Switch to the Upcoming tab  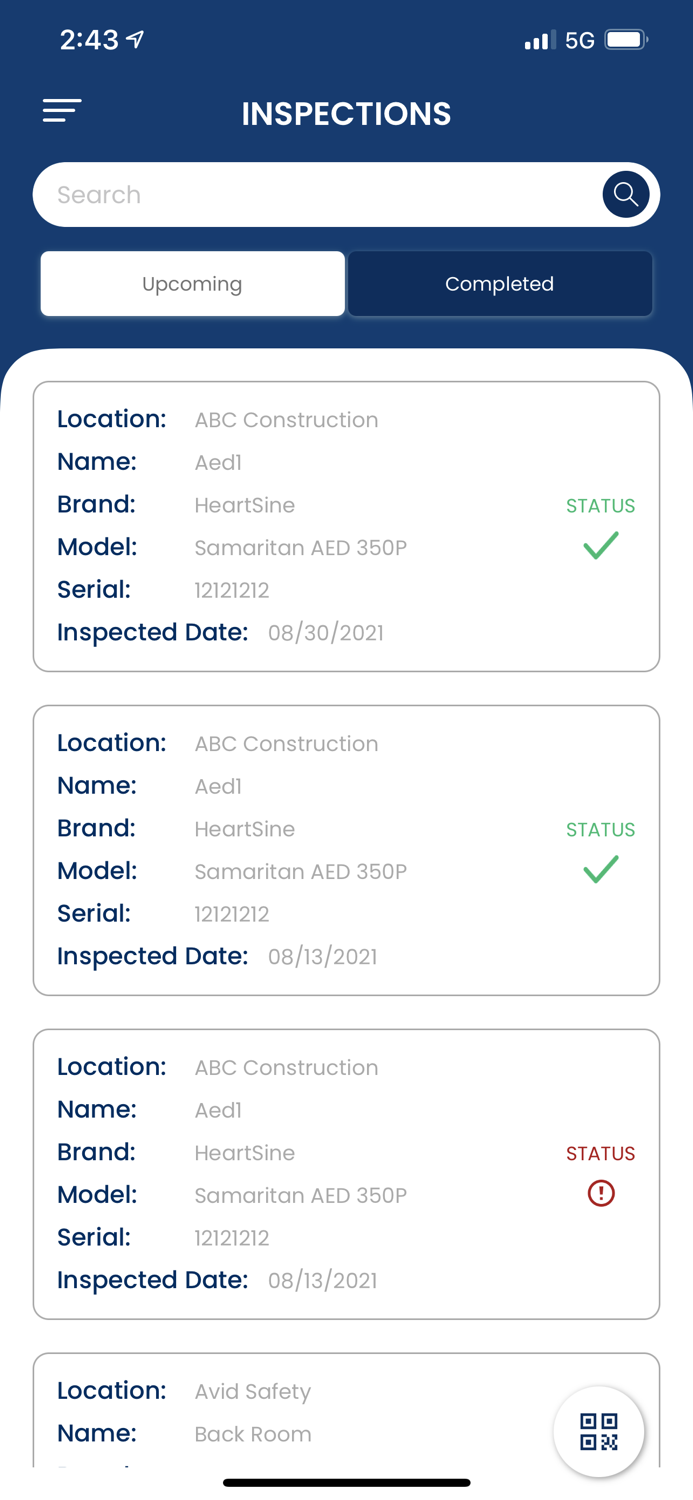(192, 284)
